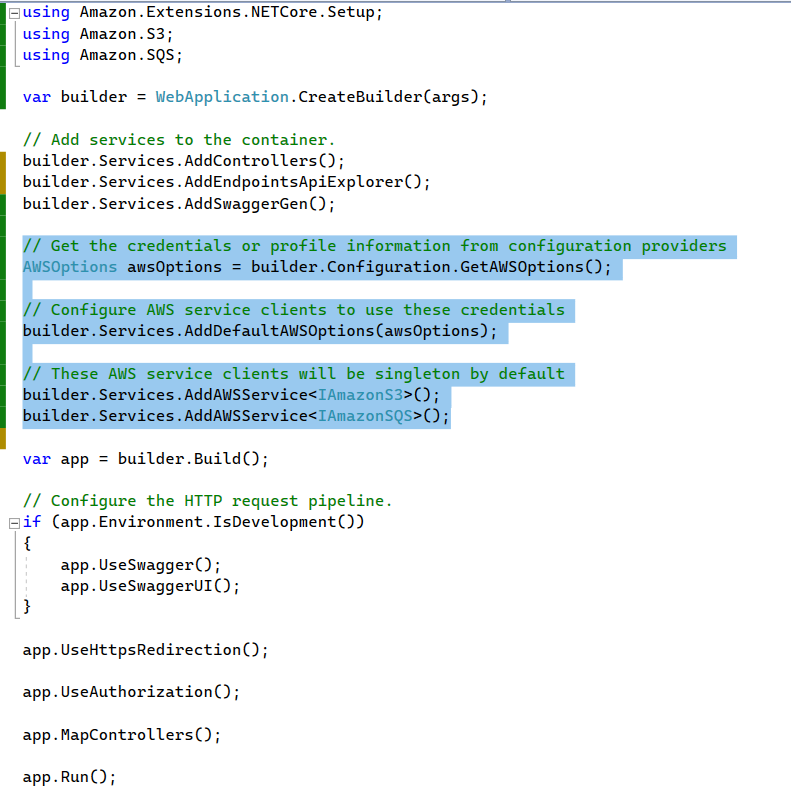The width and height of the screenshot is (791, 795).
Task: Click 'builder.Services.AddSwaggerGen();' line
Action: coord(179,204)
